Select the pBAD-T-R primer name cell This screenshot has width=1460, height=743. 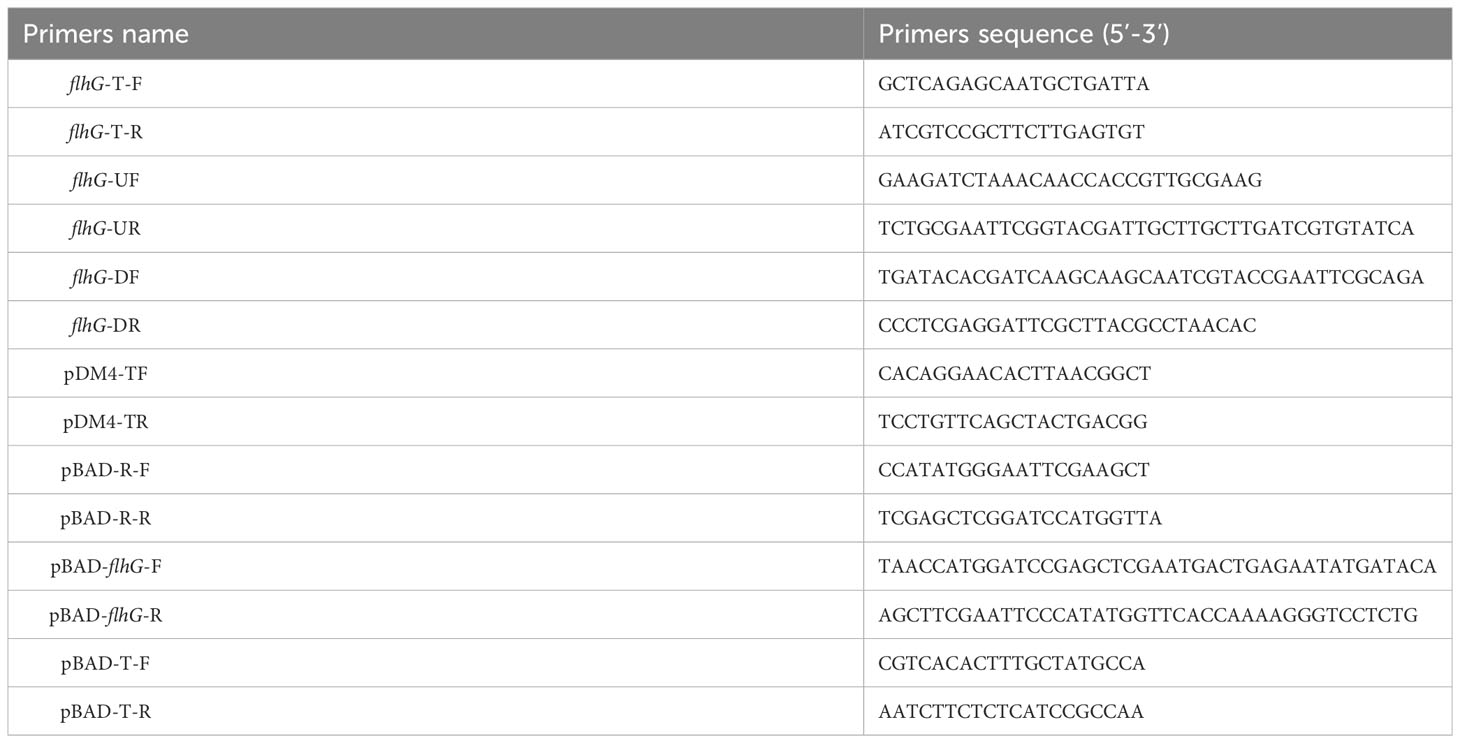(436, 711)
